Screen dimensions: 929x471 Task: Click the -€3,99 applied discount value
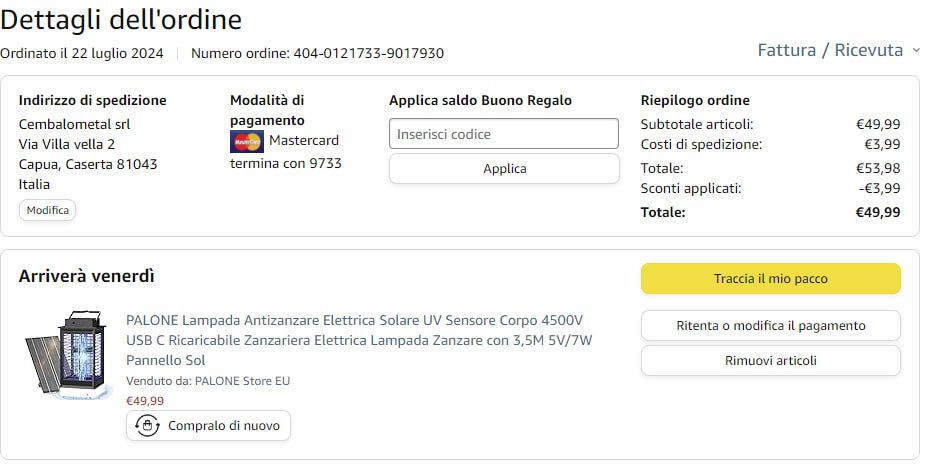point(877,188)
